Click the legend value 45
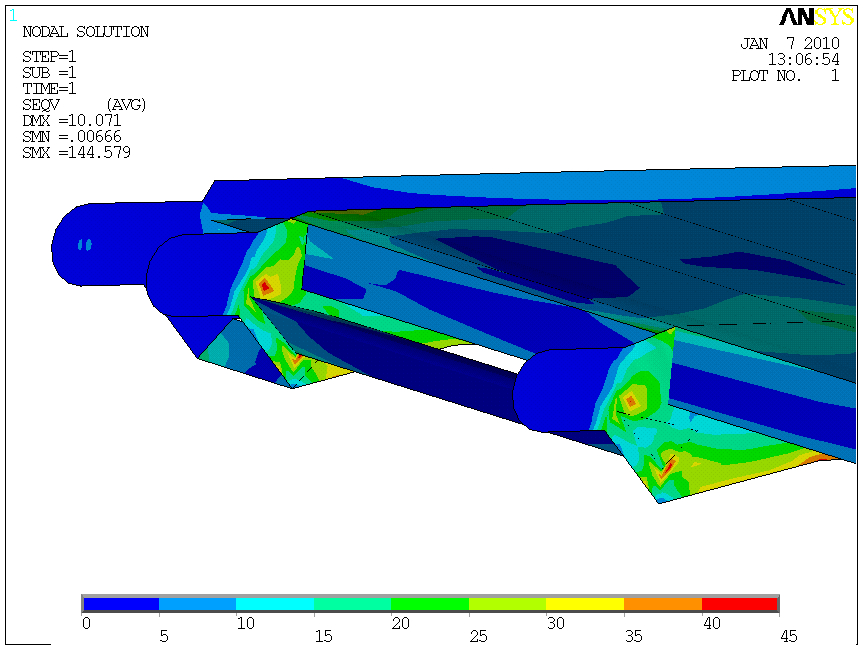The width and height of the screenshot is (863, 650). (789, 636)
